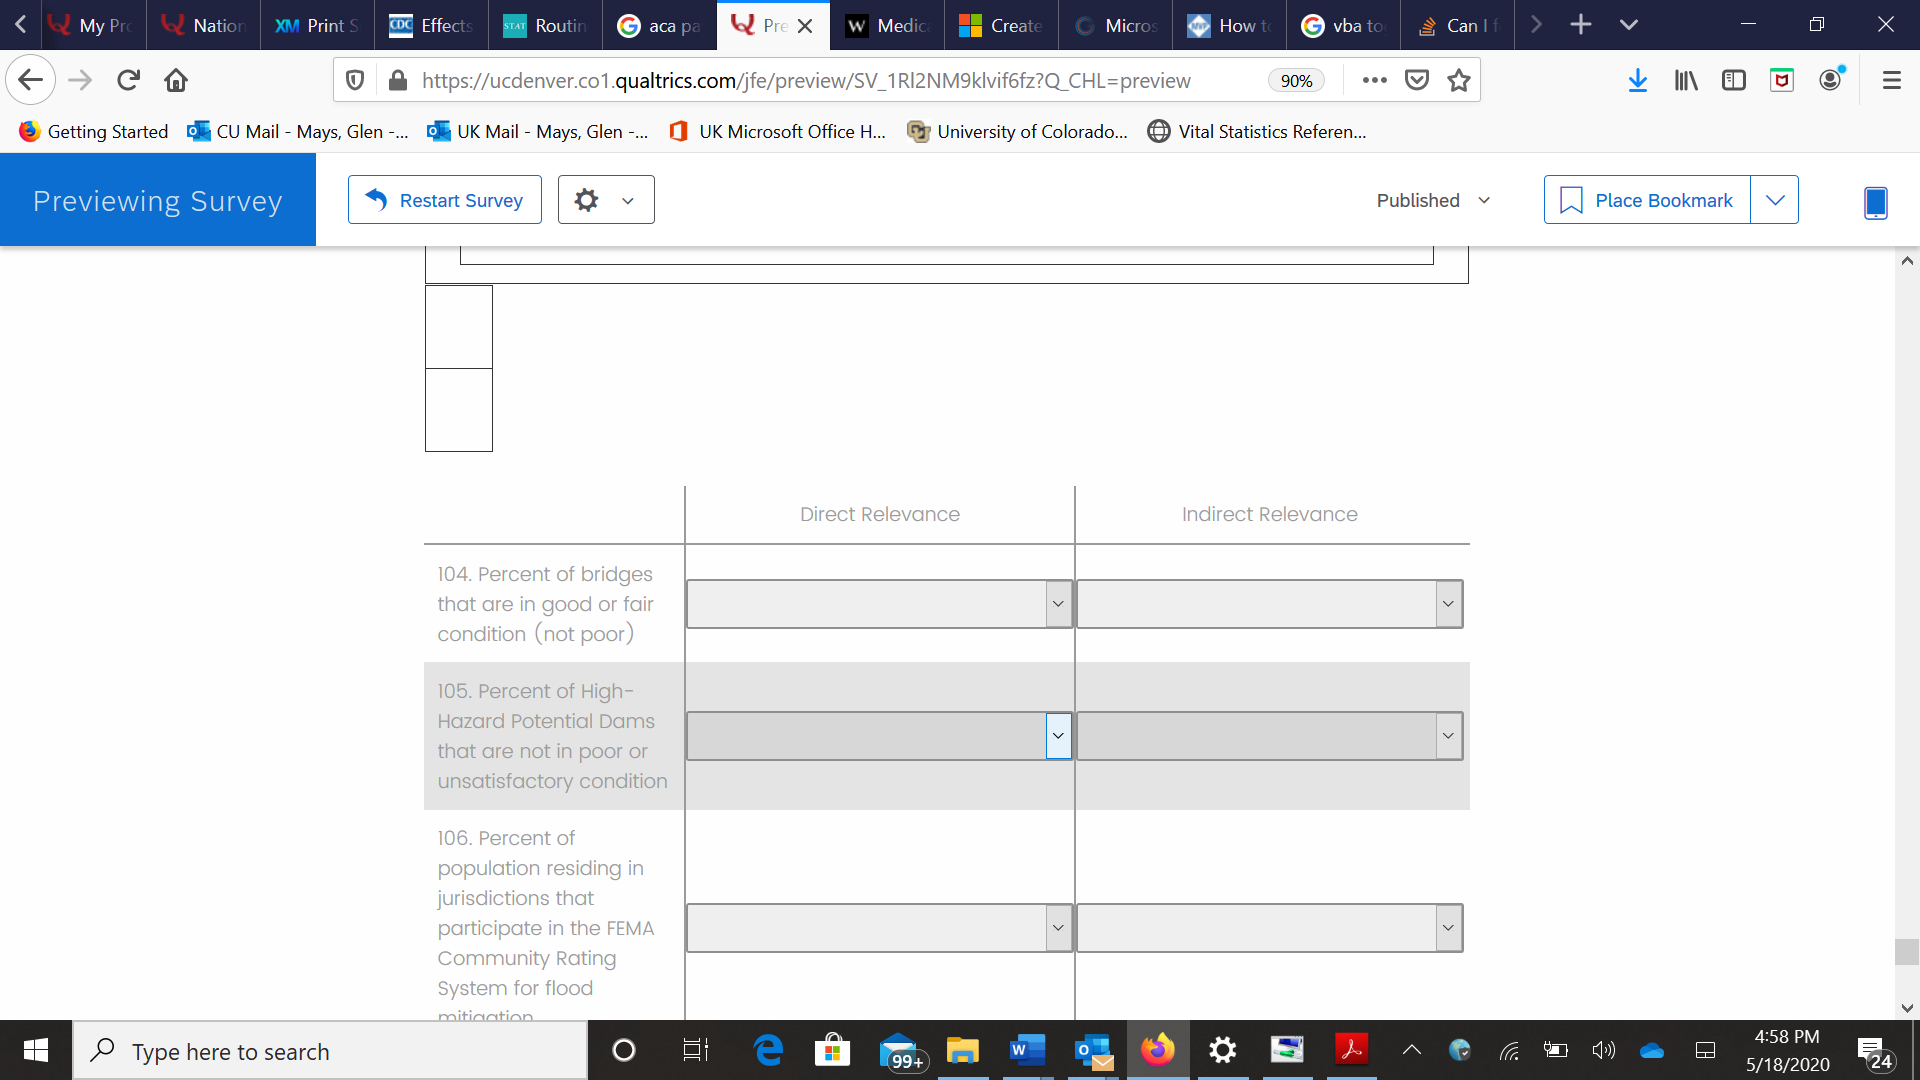
Task: Bookmark page with star icon
Action: coord(1459,81)
